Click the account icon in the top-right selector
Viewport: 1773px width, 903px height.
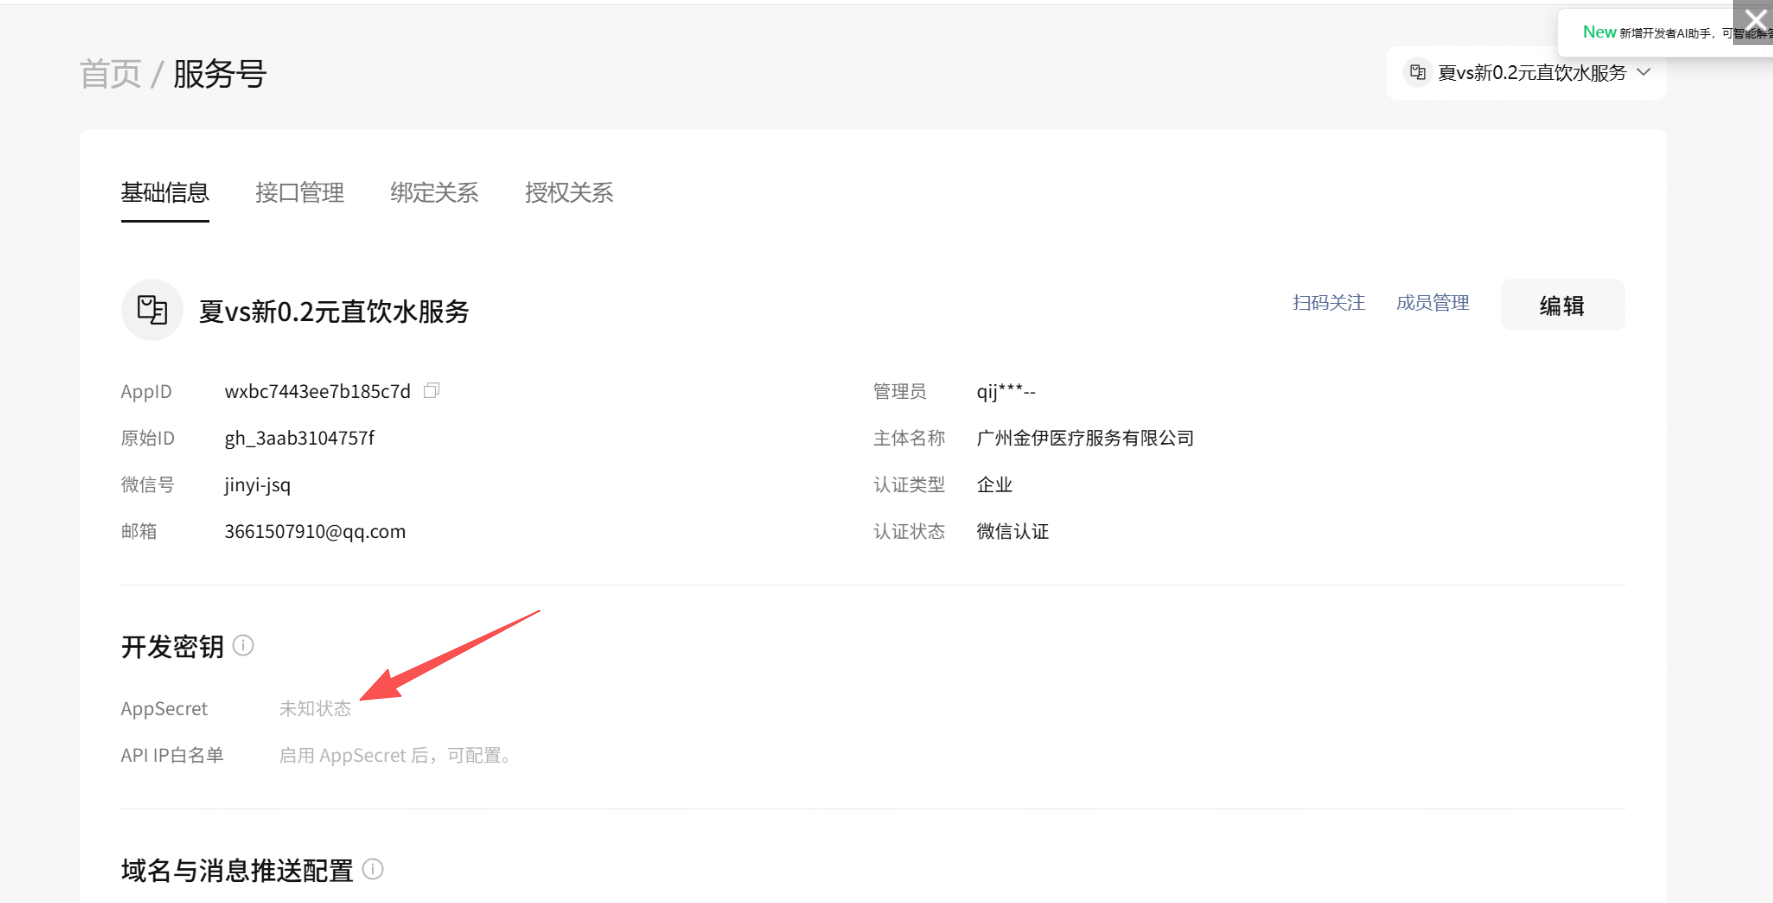1418,72
